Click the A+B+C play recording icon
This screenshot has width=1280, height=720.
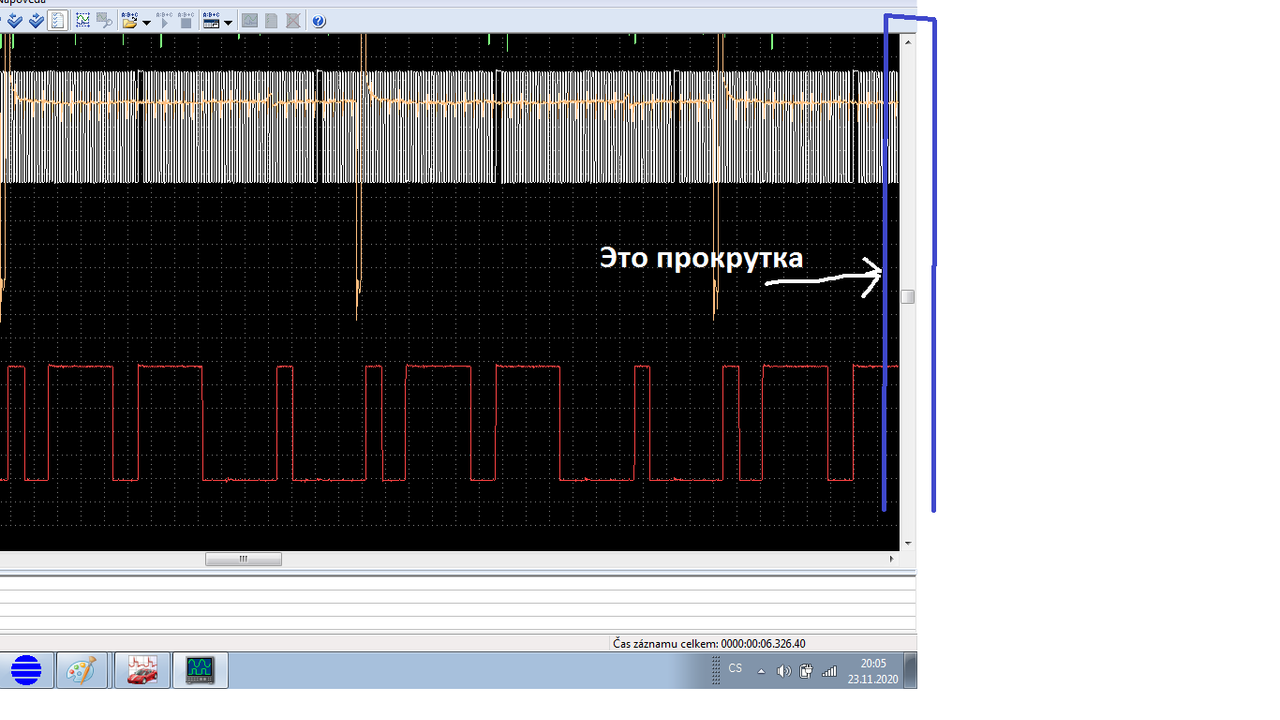tap(165, 20)
